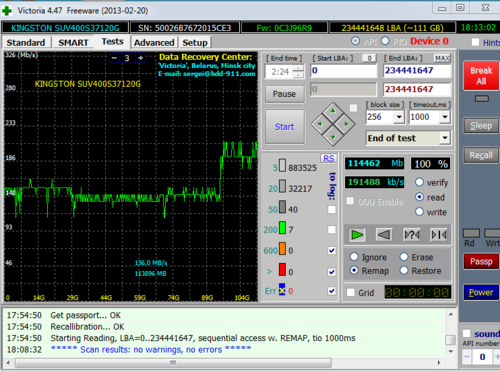Click the right arrow on navigation diamond

[346, 124]
